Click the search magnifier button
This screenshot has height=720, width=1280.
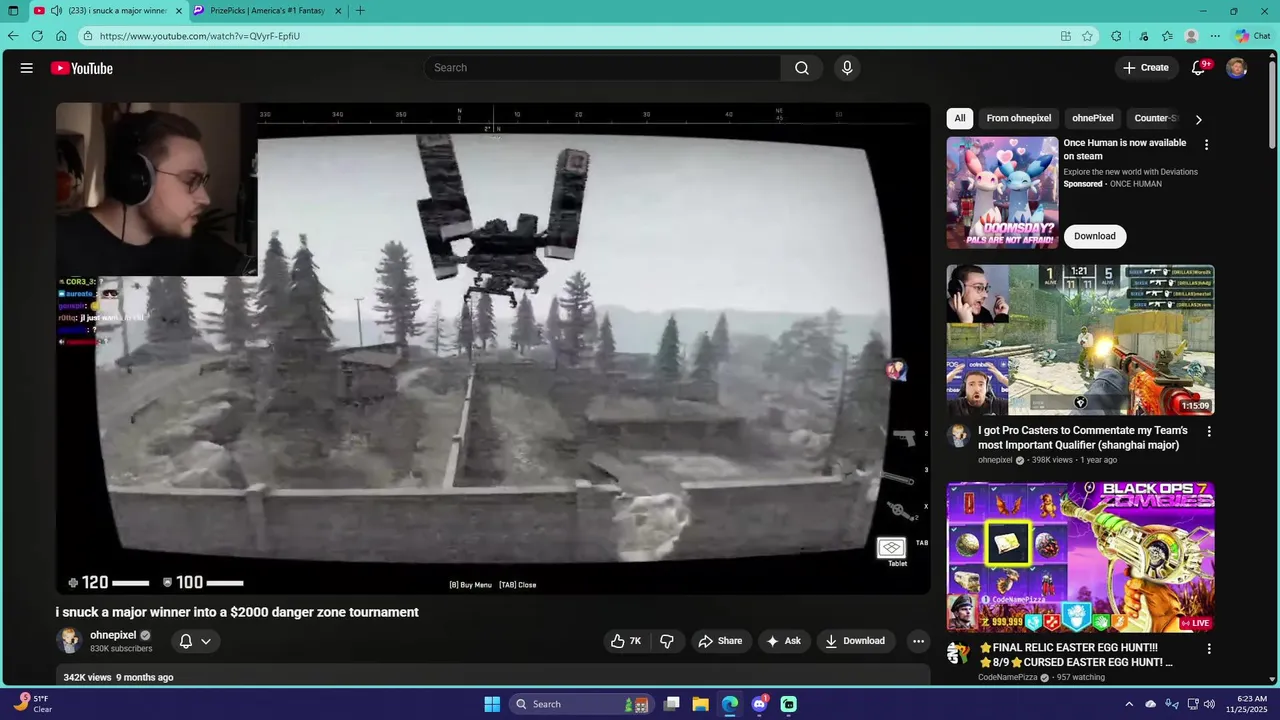coord(802,68)
